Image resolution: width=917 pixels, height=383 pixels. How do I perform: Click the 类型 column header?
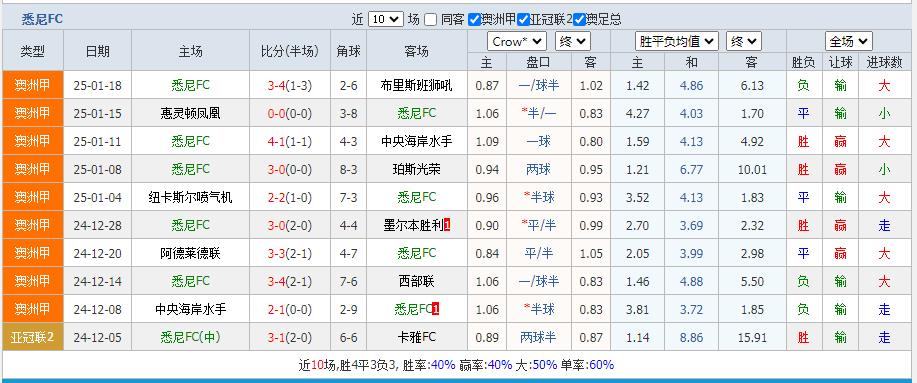(x=33, y=51)
